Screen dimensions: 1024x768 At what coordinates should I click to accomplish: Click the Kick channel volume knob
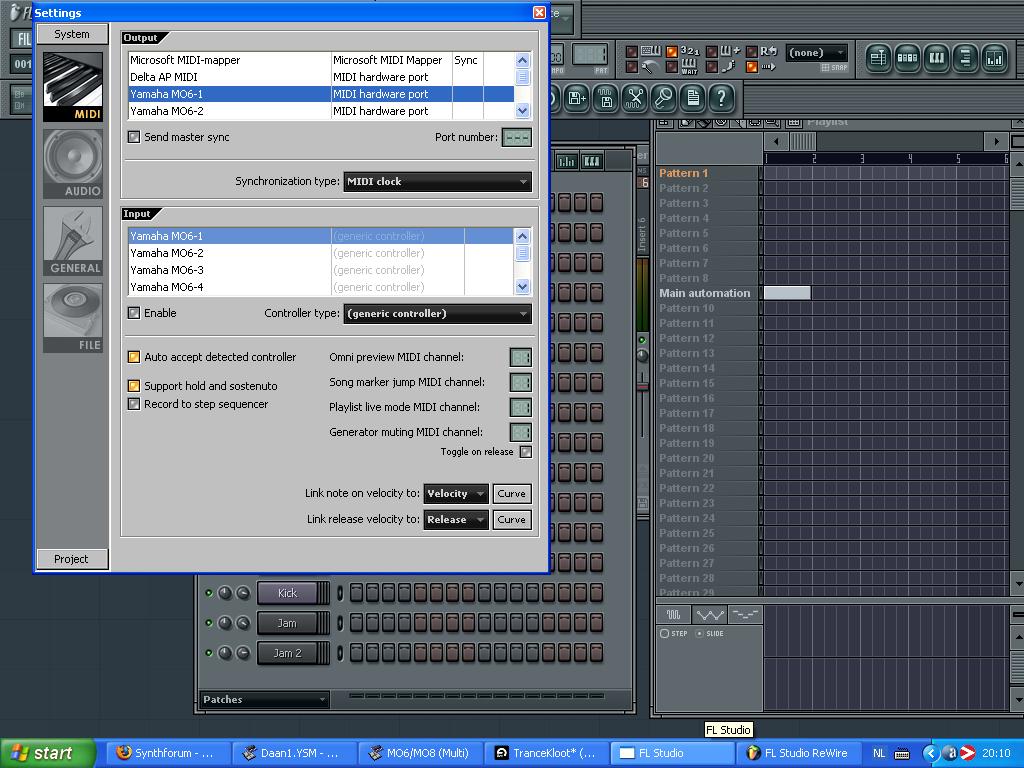click(242, 593)
